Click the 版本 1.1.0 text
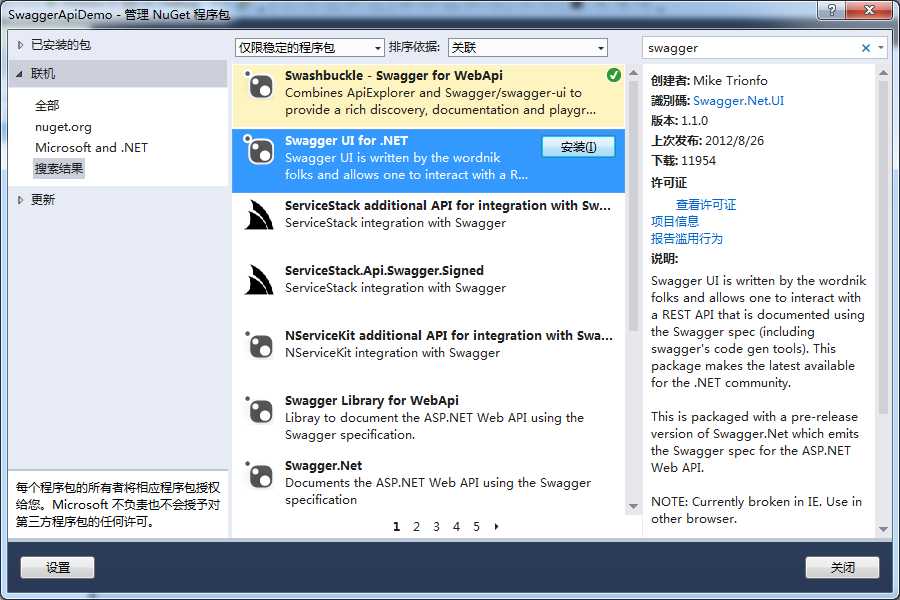Screen dimensions: 900x600 [x=680, y=121]
